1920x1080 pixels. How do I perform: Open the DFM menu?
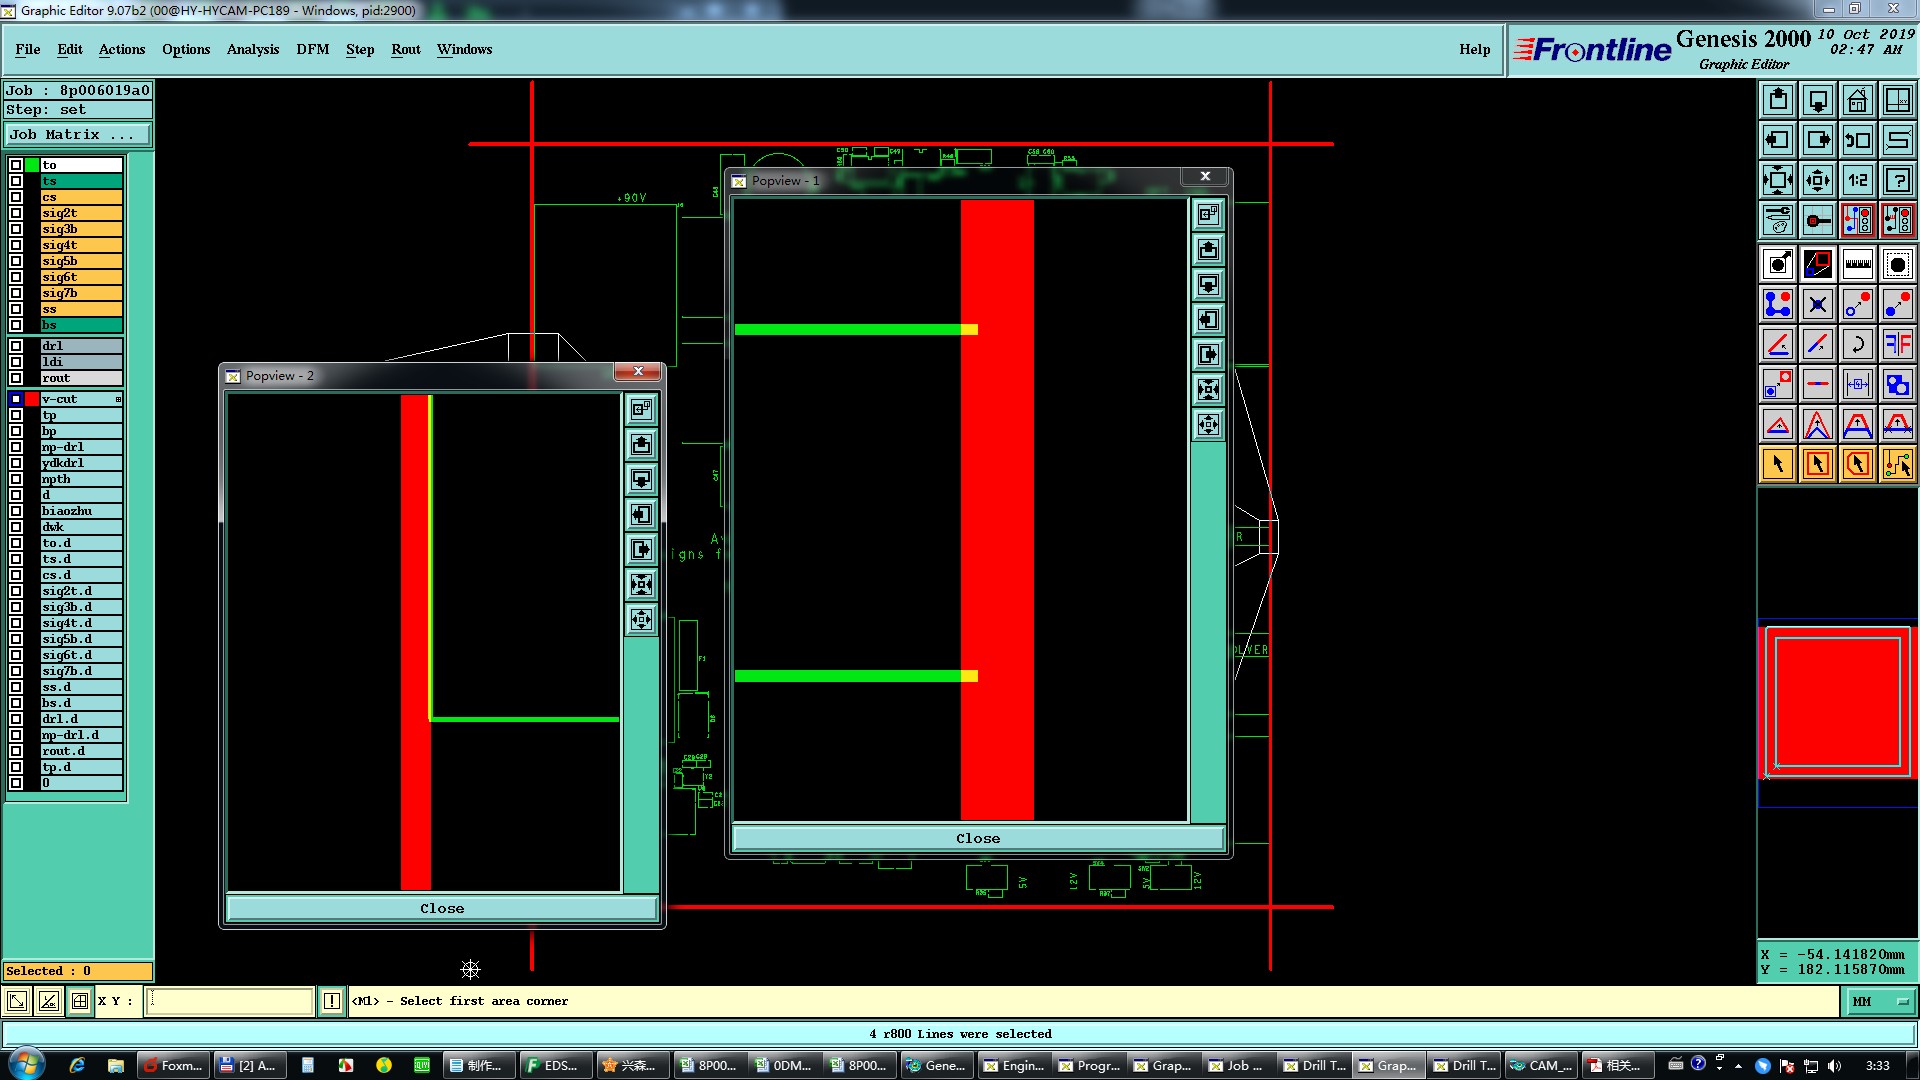point(312,49)
